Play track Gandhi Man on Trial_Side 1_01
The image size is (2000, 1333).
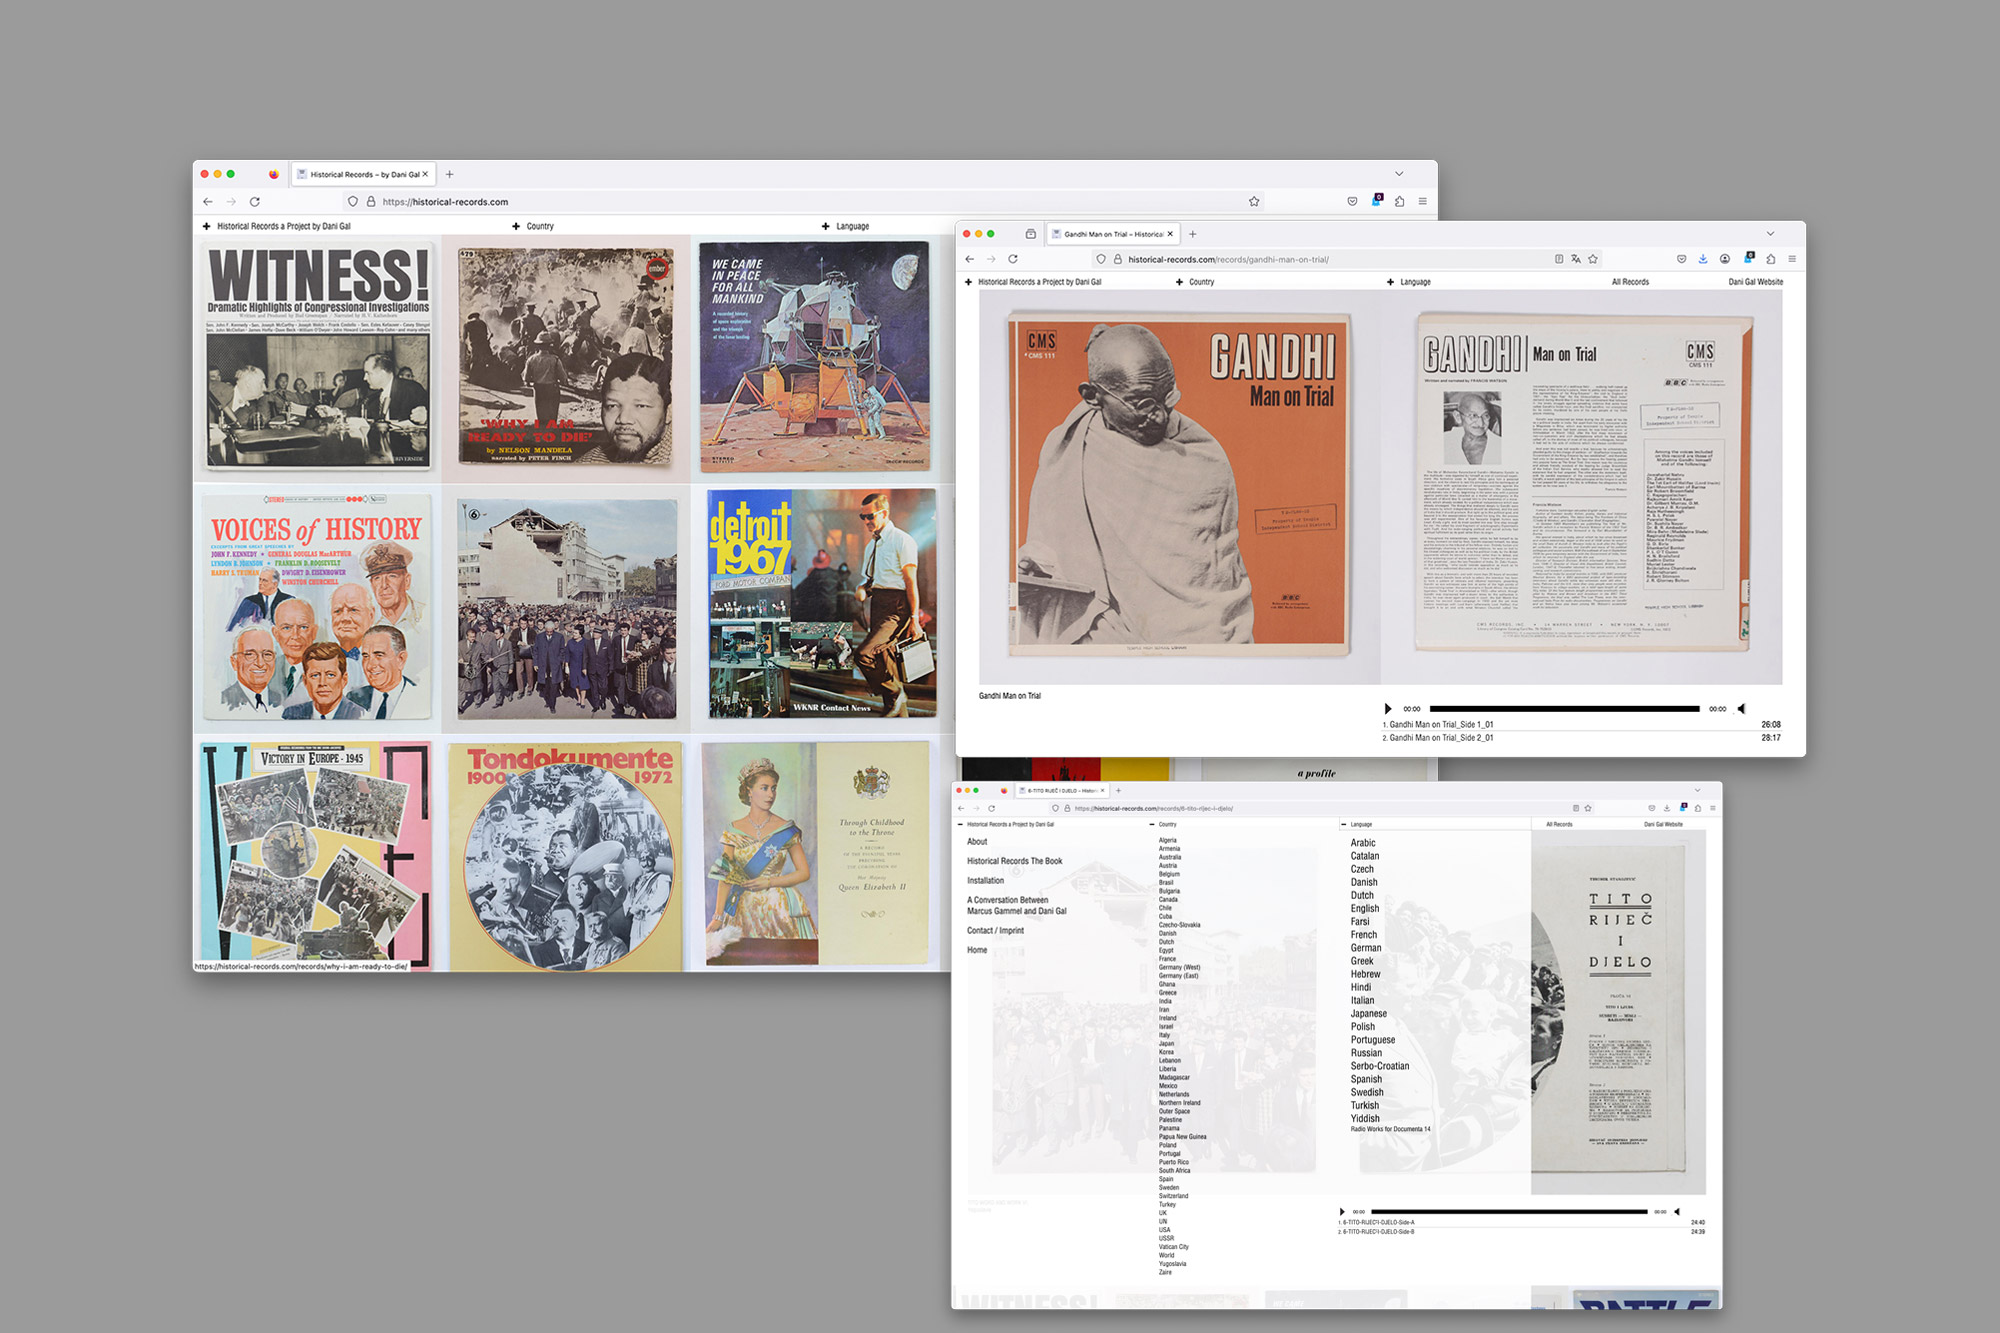1582,725
